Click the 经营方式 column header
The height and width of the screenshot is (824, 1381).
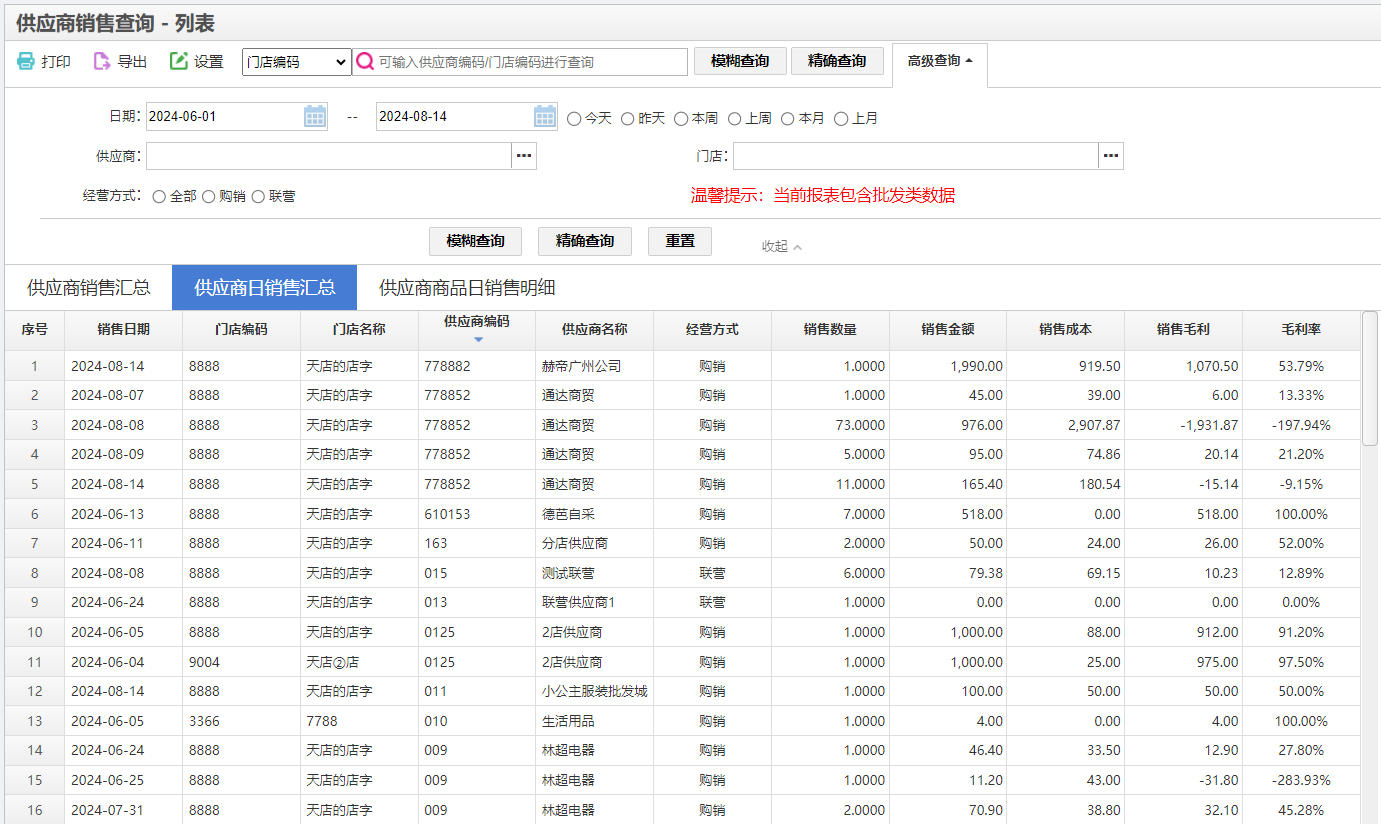[713, 329]
